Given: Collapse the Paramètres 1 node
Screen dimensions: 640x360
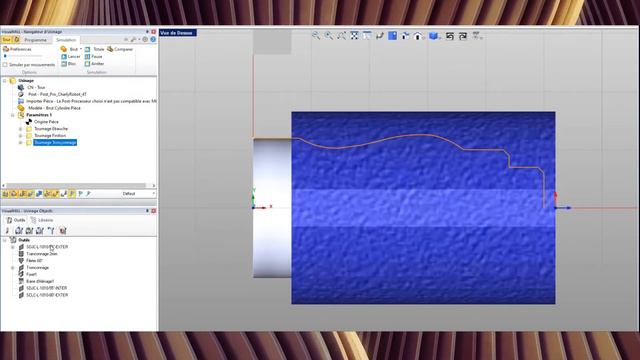Looking at the screenshot, I should click(x=13, y=115).
